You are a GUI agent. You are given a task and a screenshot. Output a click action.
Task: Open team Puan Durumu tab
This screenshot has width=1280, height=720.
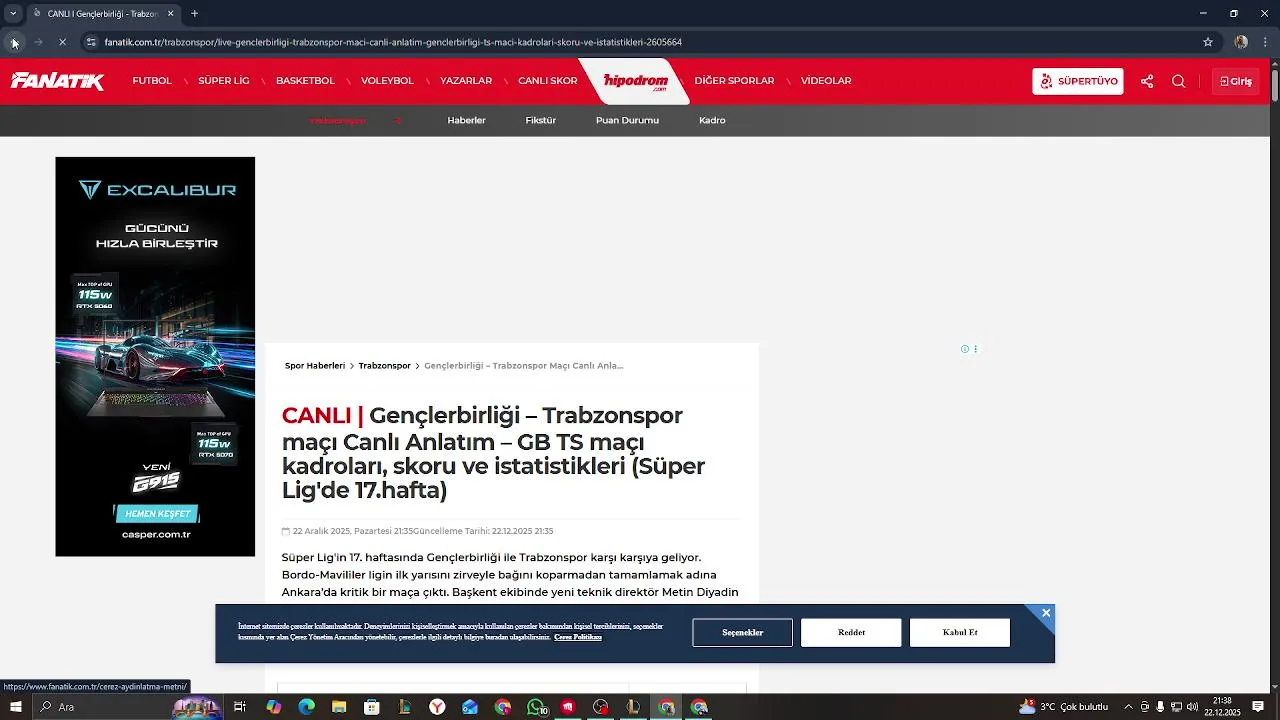pos(627,120)
